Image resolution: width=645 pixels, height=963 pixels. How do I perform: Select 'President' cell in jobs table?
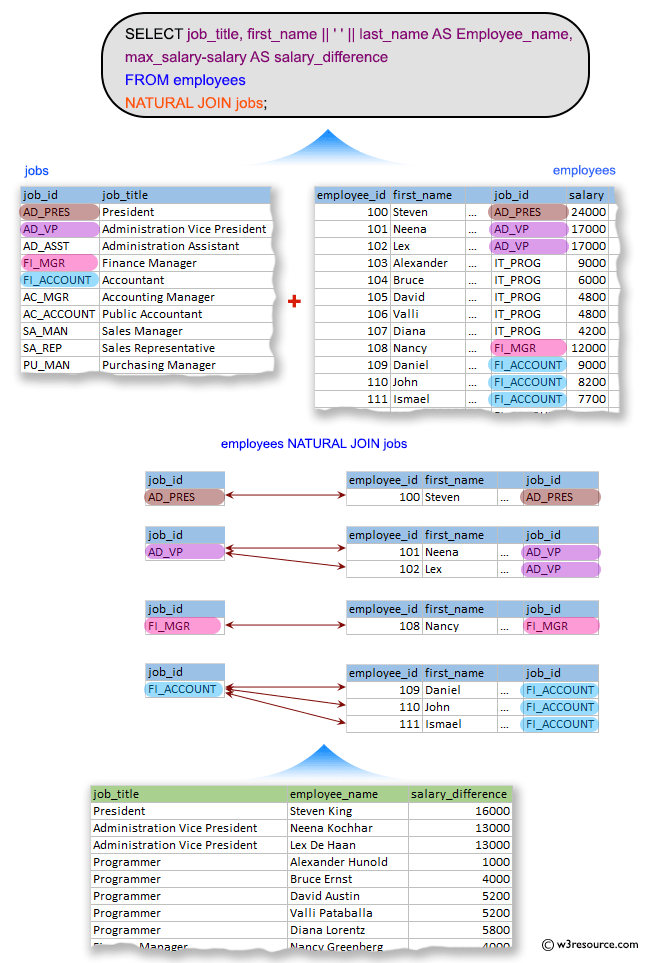click(186, 212)
